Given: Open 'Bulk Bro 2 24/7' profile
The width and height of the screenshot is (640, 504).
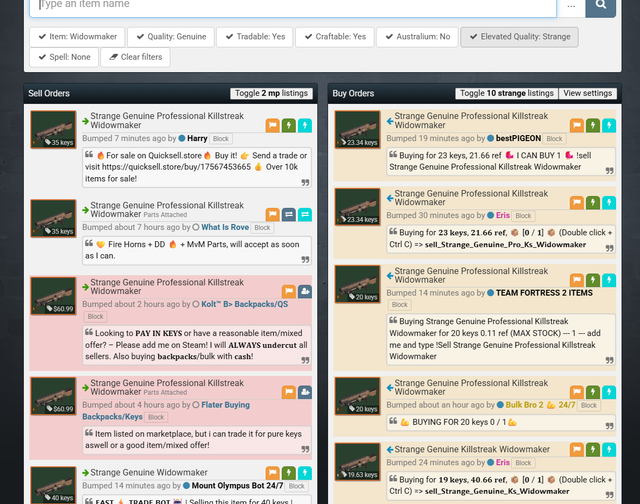Looking at the screenshot, I should 540,405.
